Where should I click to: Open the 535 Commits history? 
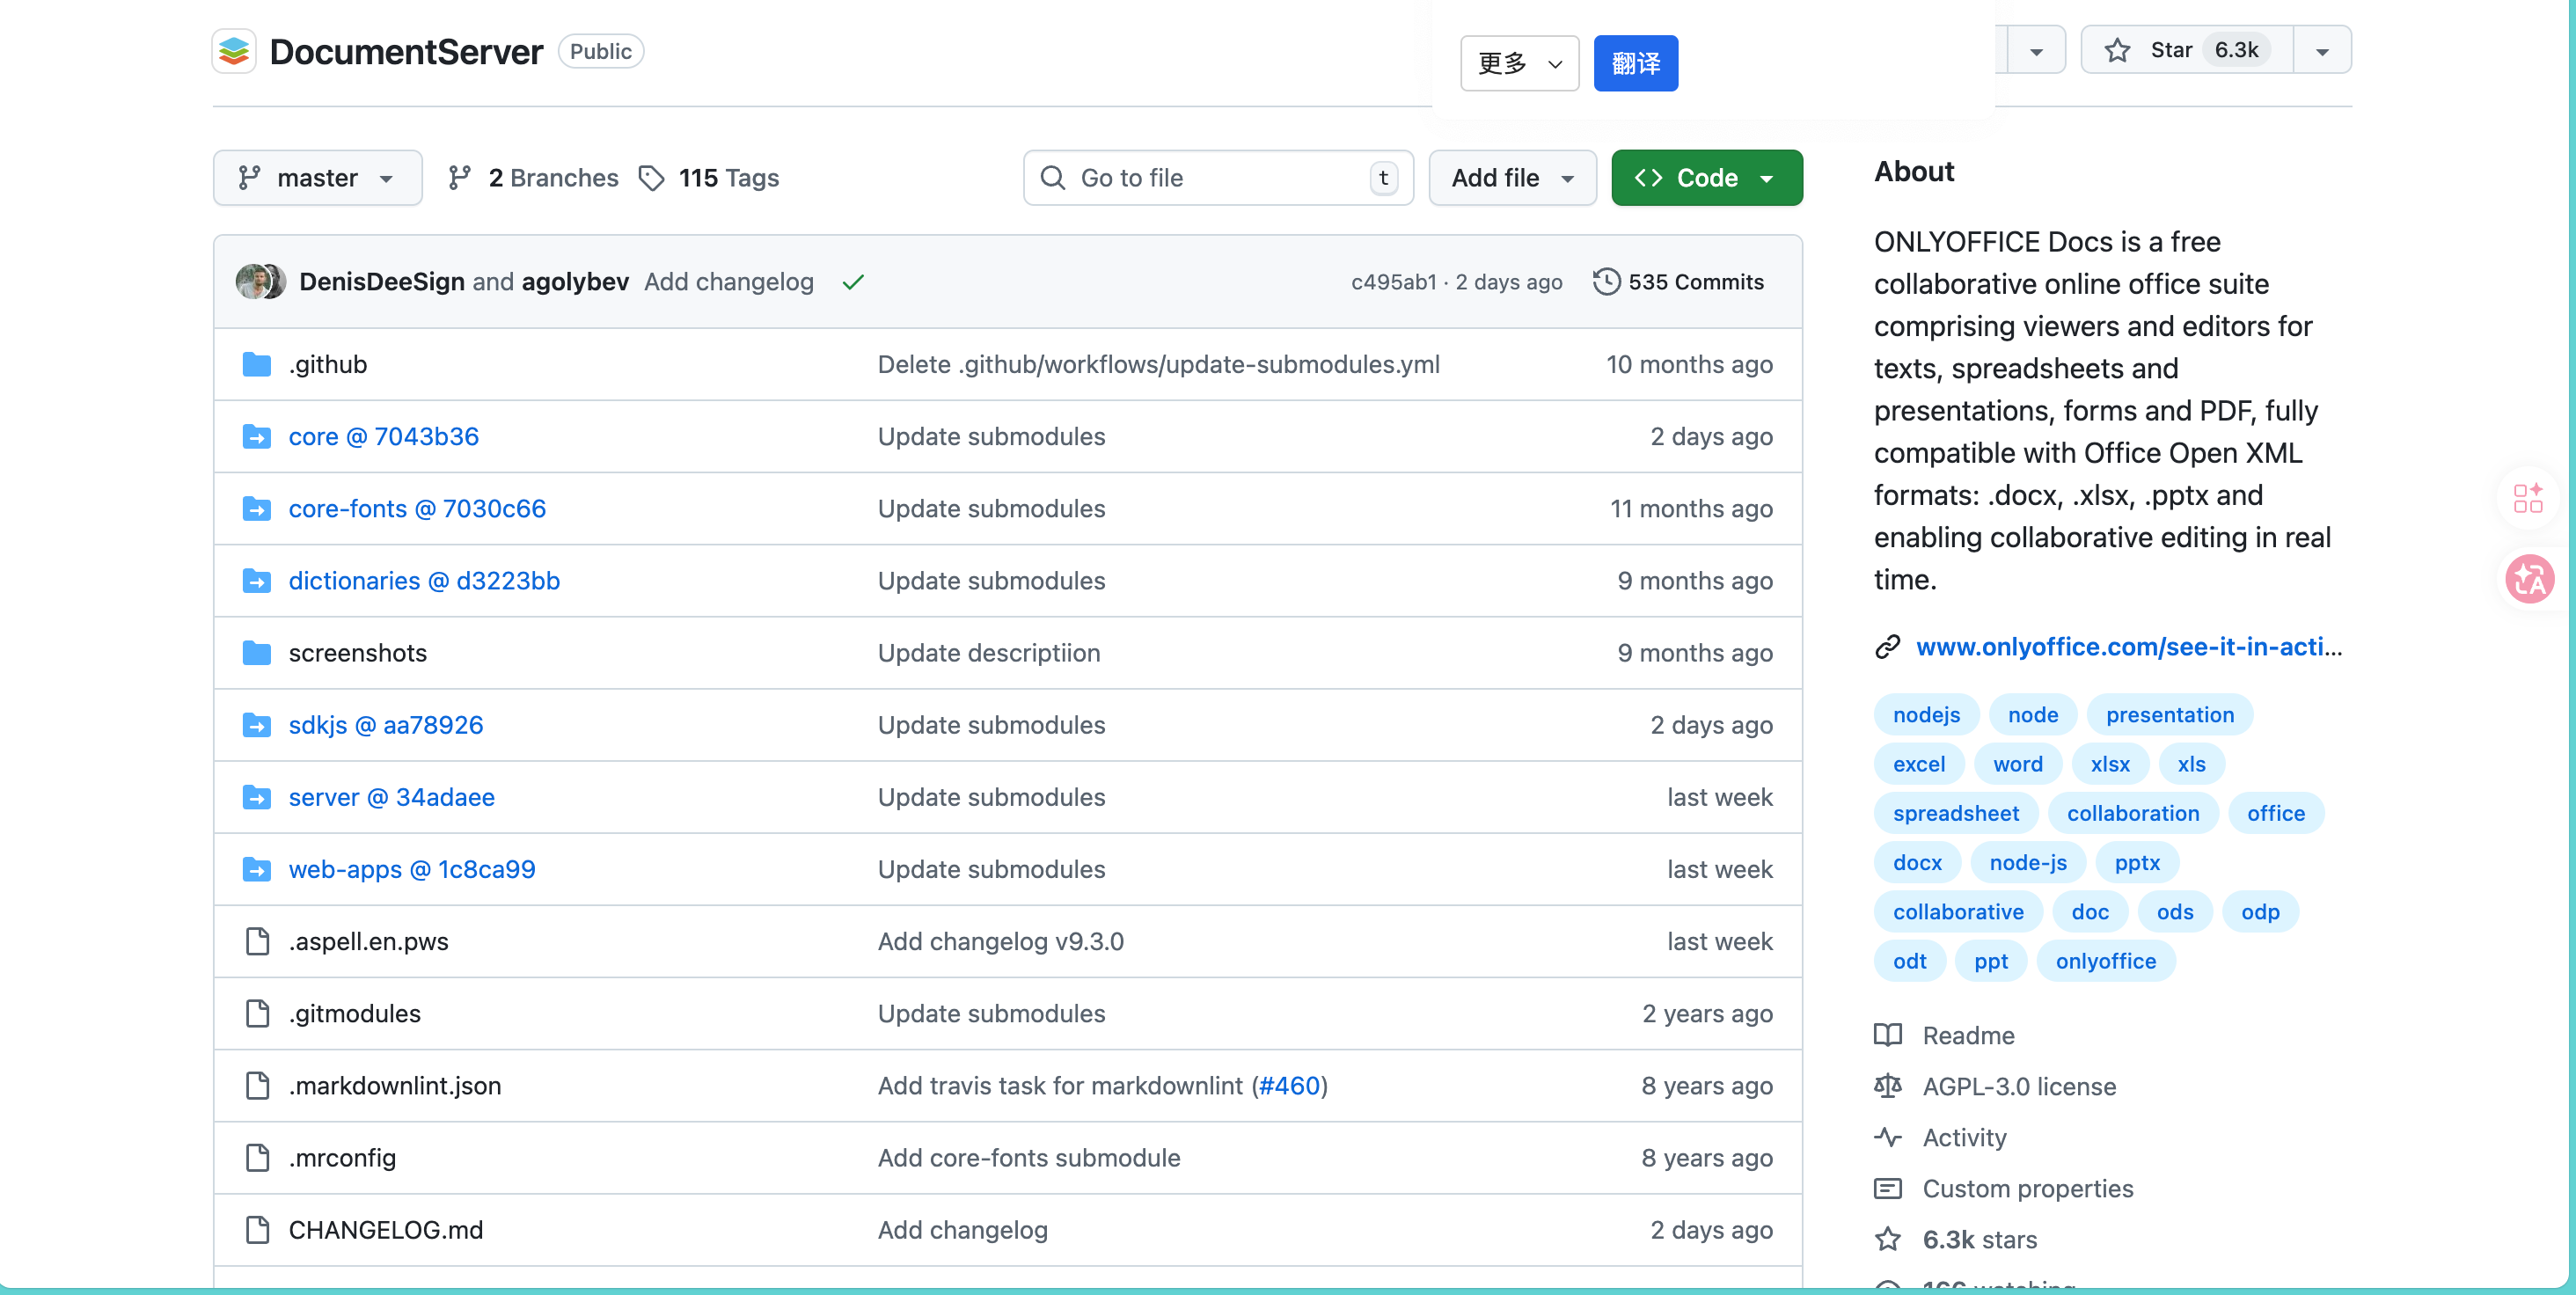pyautogui.click(x=1679, y=282)
